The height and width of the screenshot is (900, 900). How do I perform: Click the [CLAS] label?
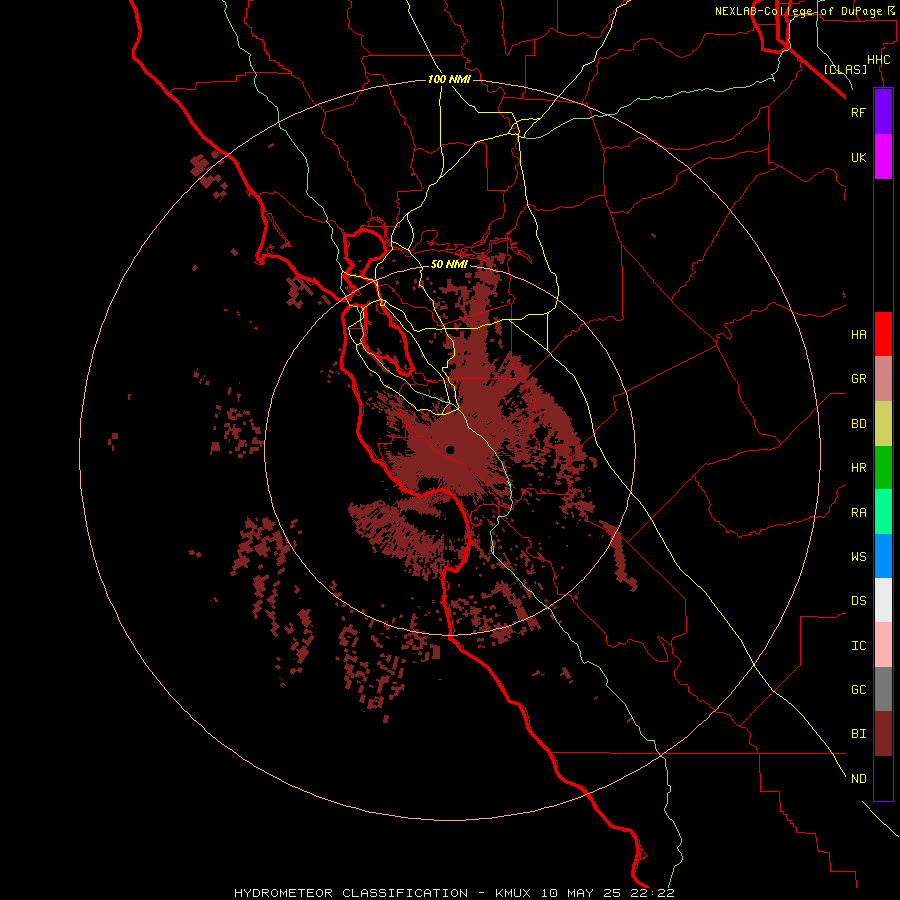coord(845,70)
